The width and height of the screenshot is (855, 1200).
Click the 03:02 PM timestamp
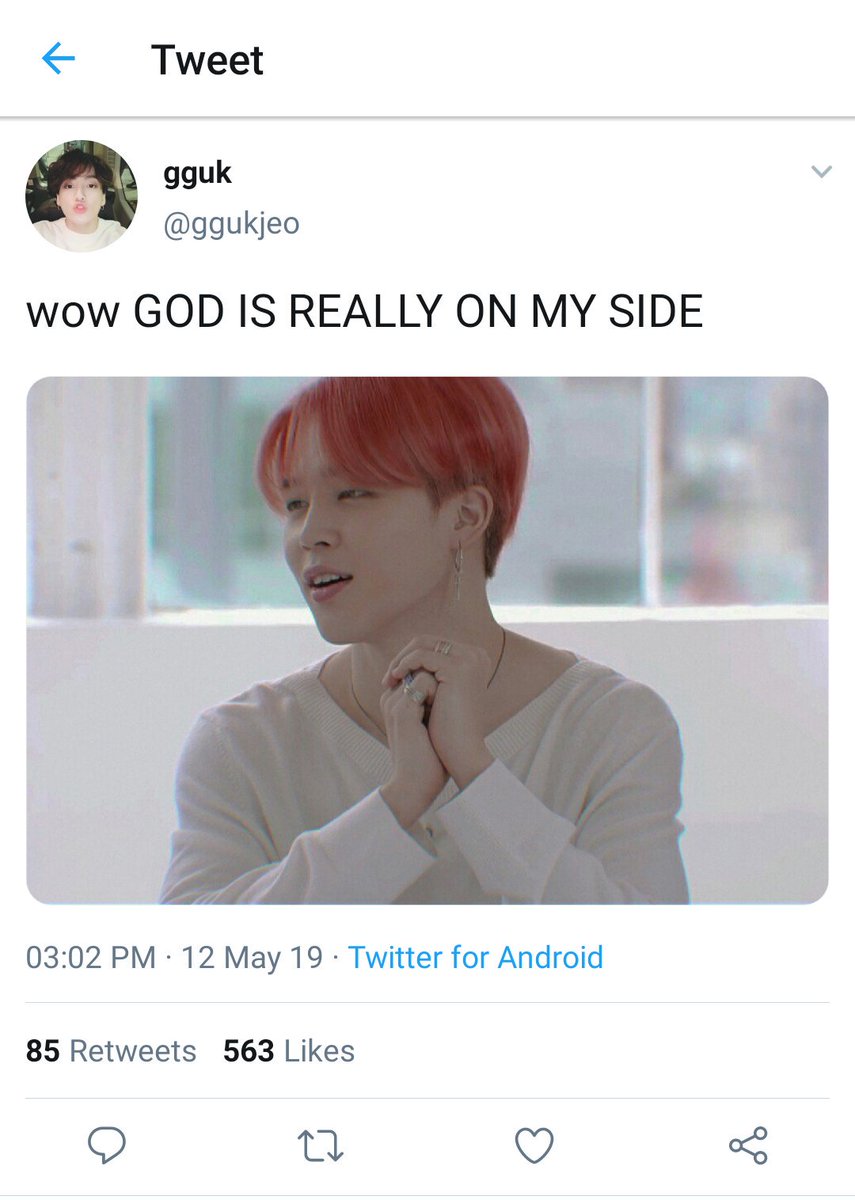[90, 957]
